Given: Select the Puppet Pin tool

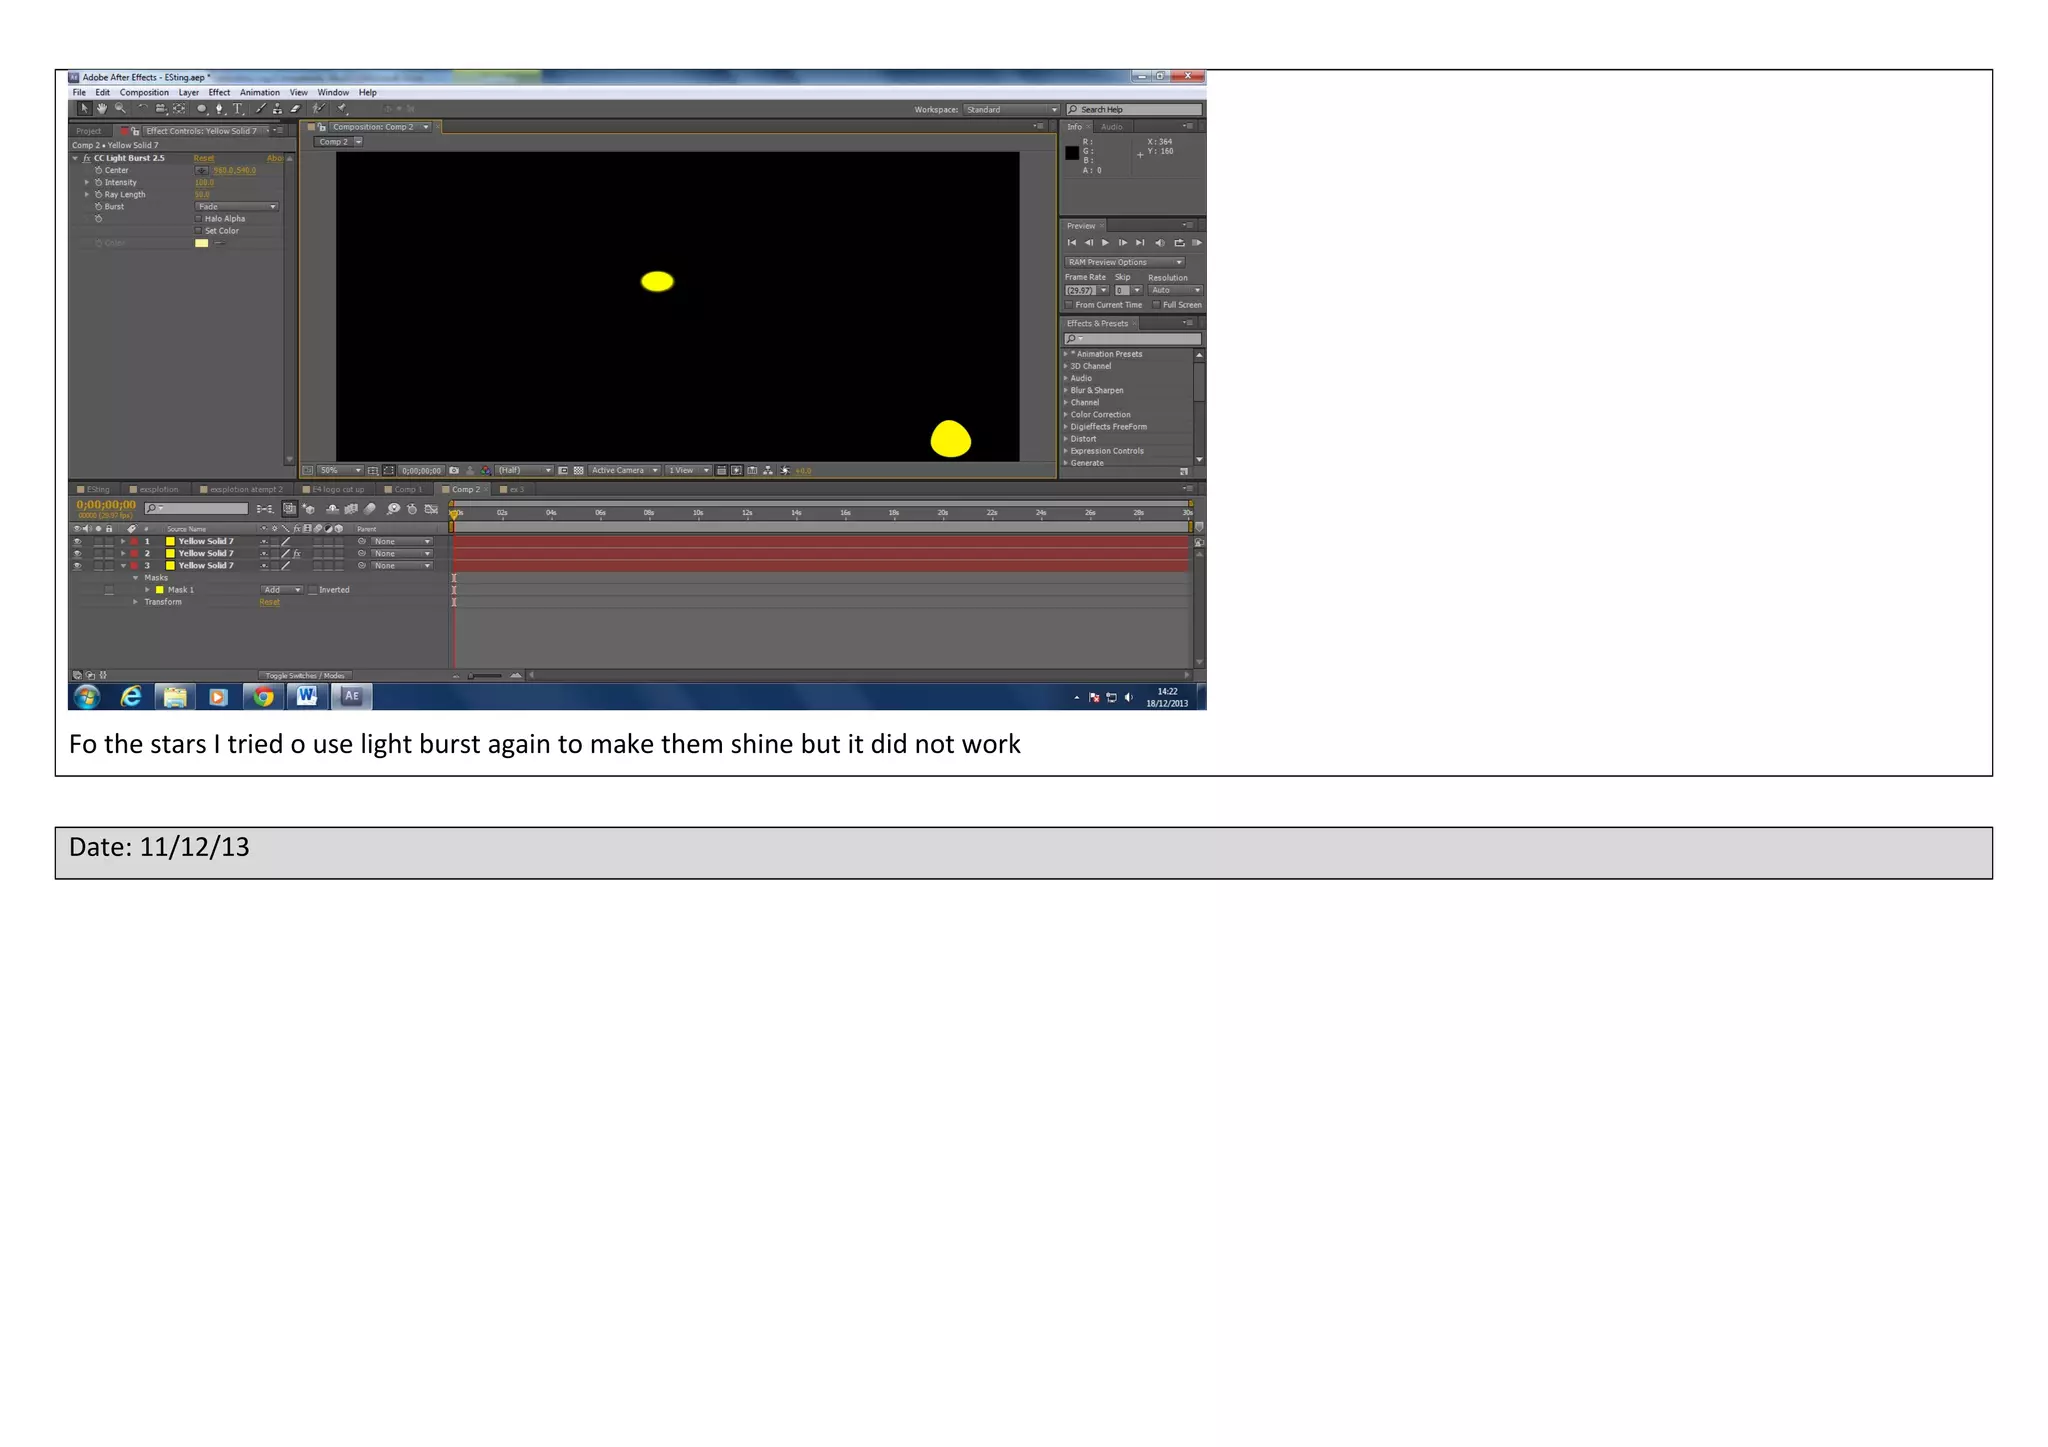Looking at the screenshot, I should [x=342, y=109].
